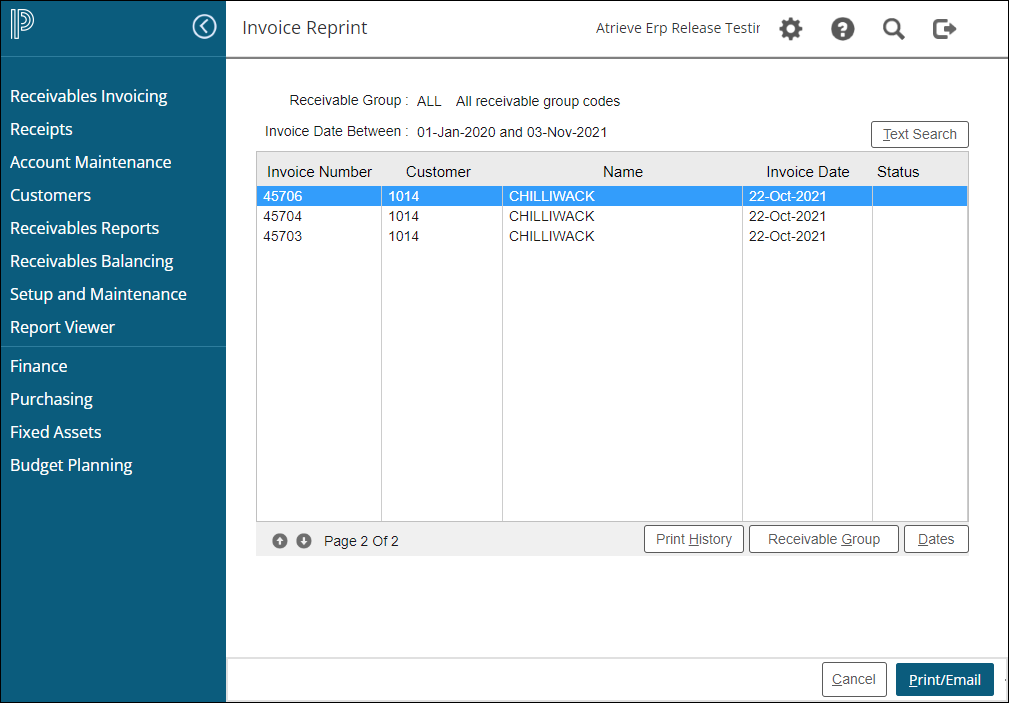This screenshot has width=1009, height=703.
Task: Expand the Purchasing module
Action: coord(51,399)
